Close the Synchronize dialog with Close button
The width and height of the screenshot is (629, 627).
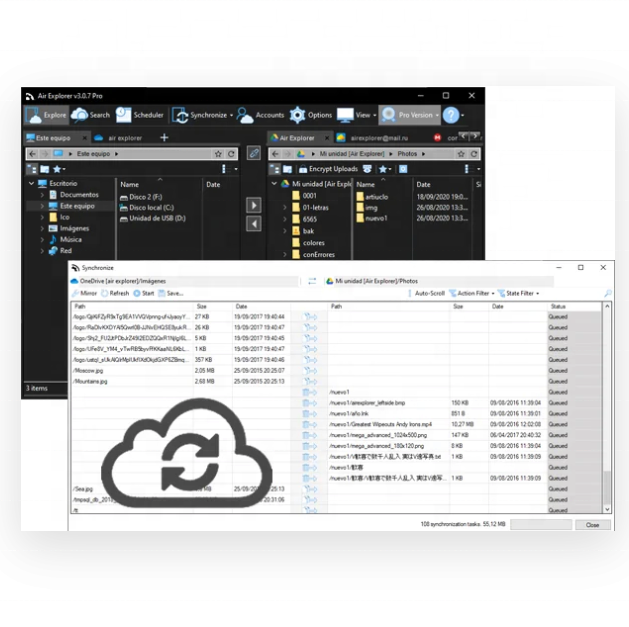(x=592, y=525)
